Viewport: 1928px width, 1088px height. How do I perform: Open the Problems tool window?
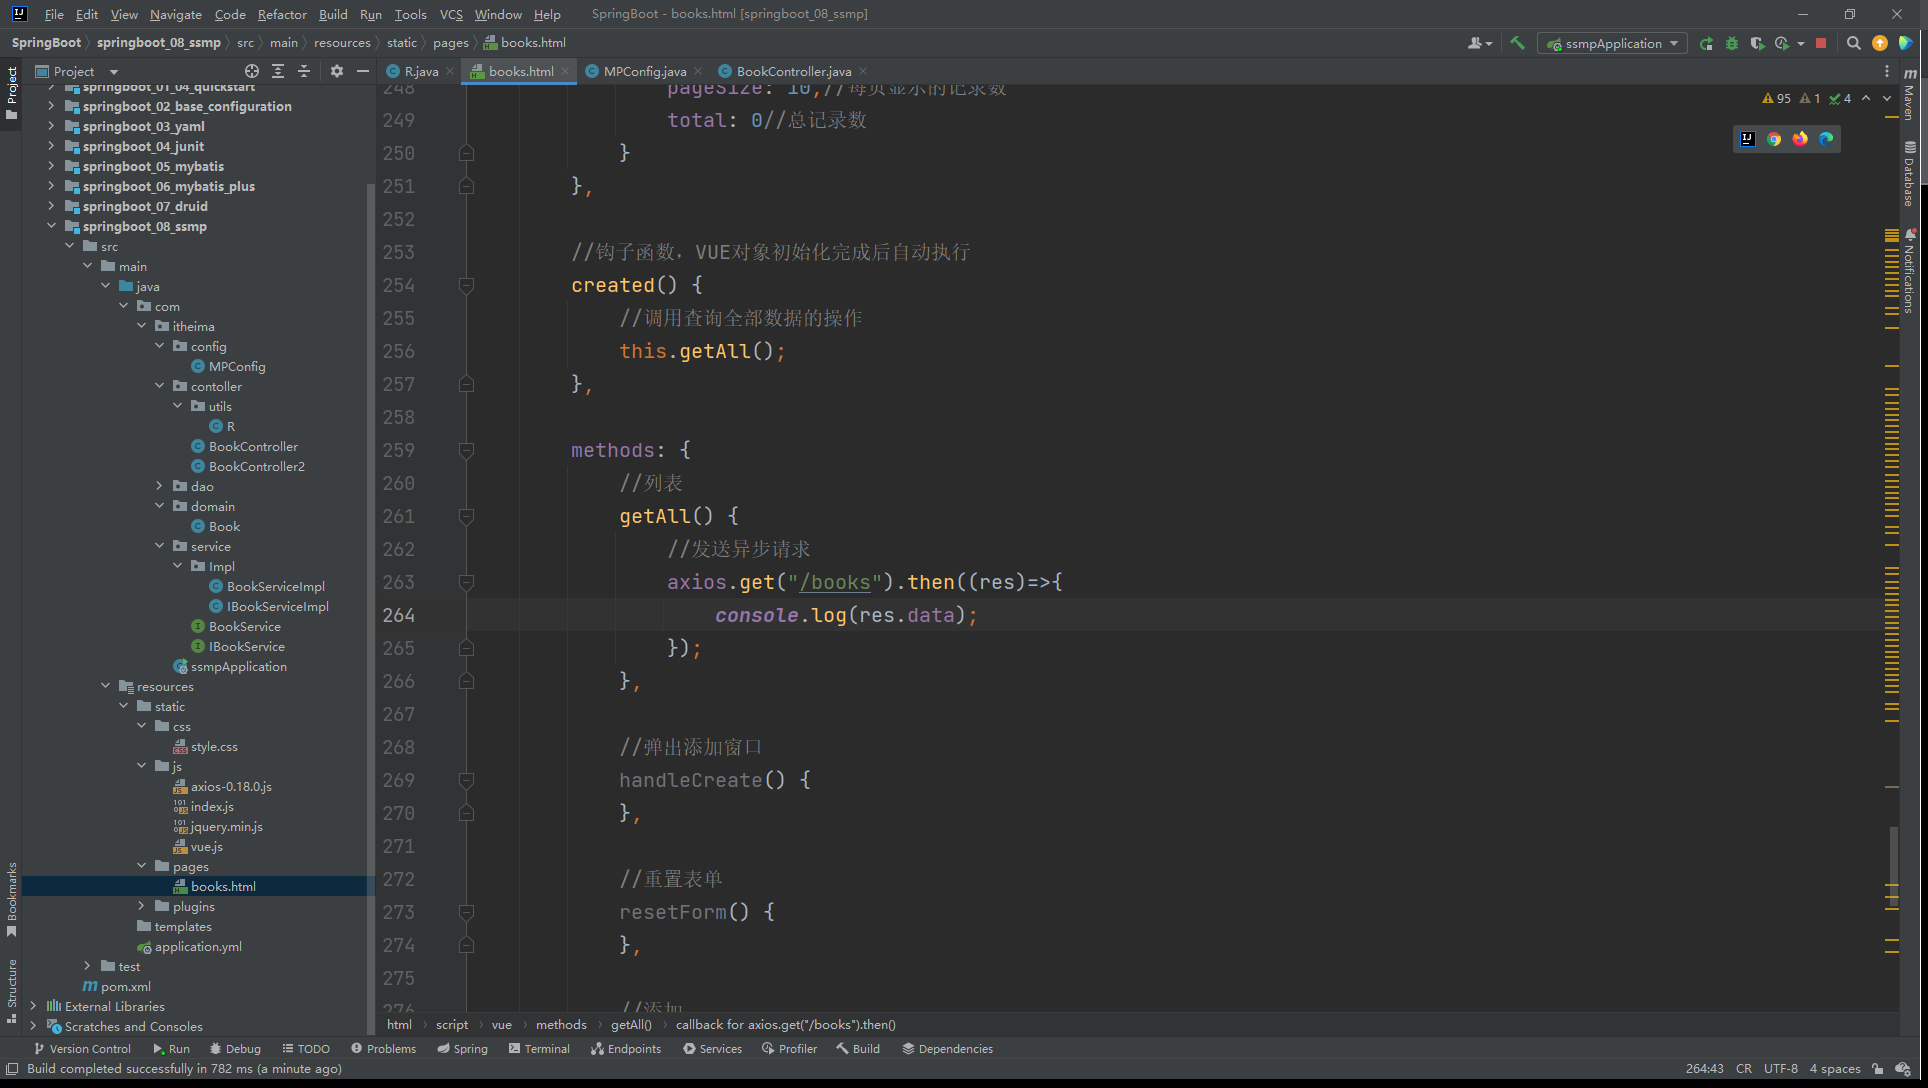(x=383, y=1048)
